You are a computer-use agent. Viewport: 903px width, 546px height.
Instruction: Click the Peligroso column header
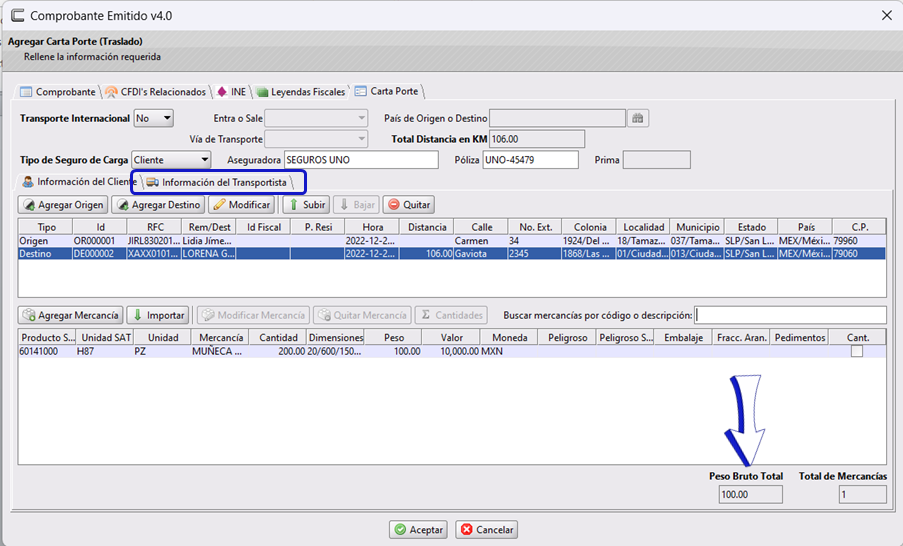pyautogui.click(x=567, y=338)
